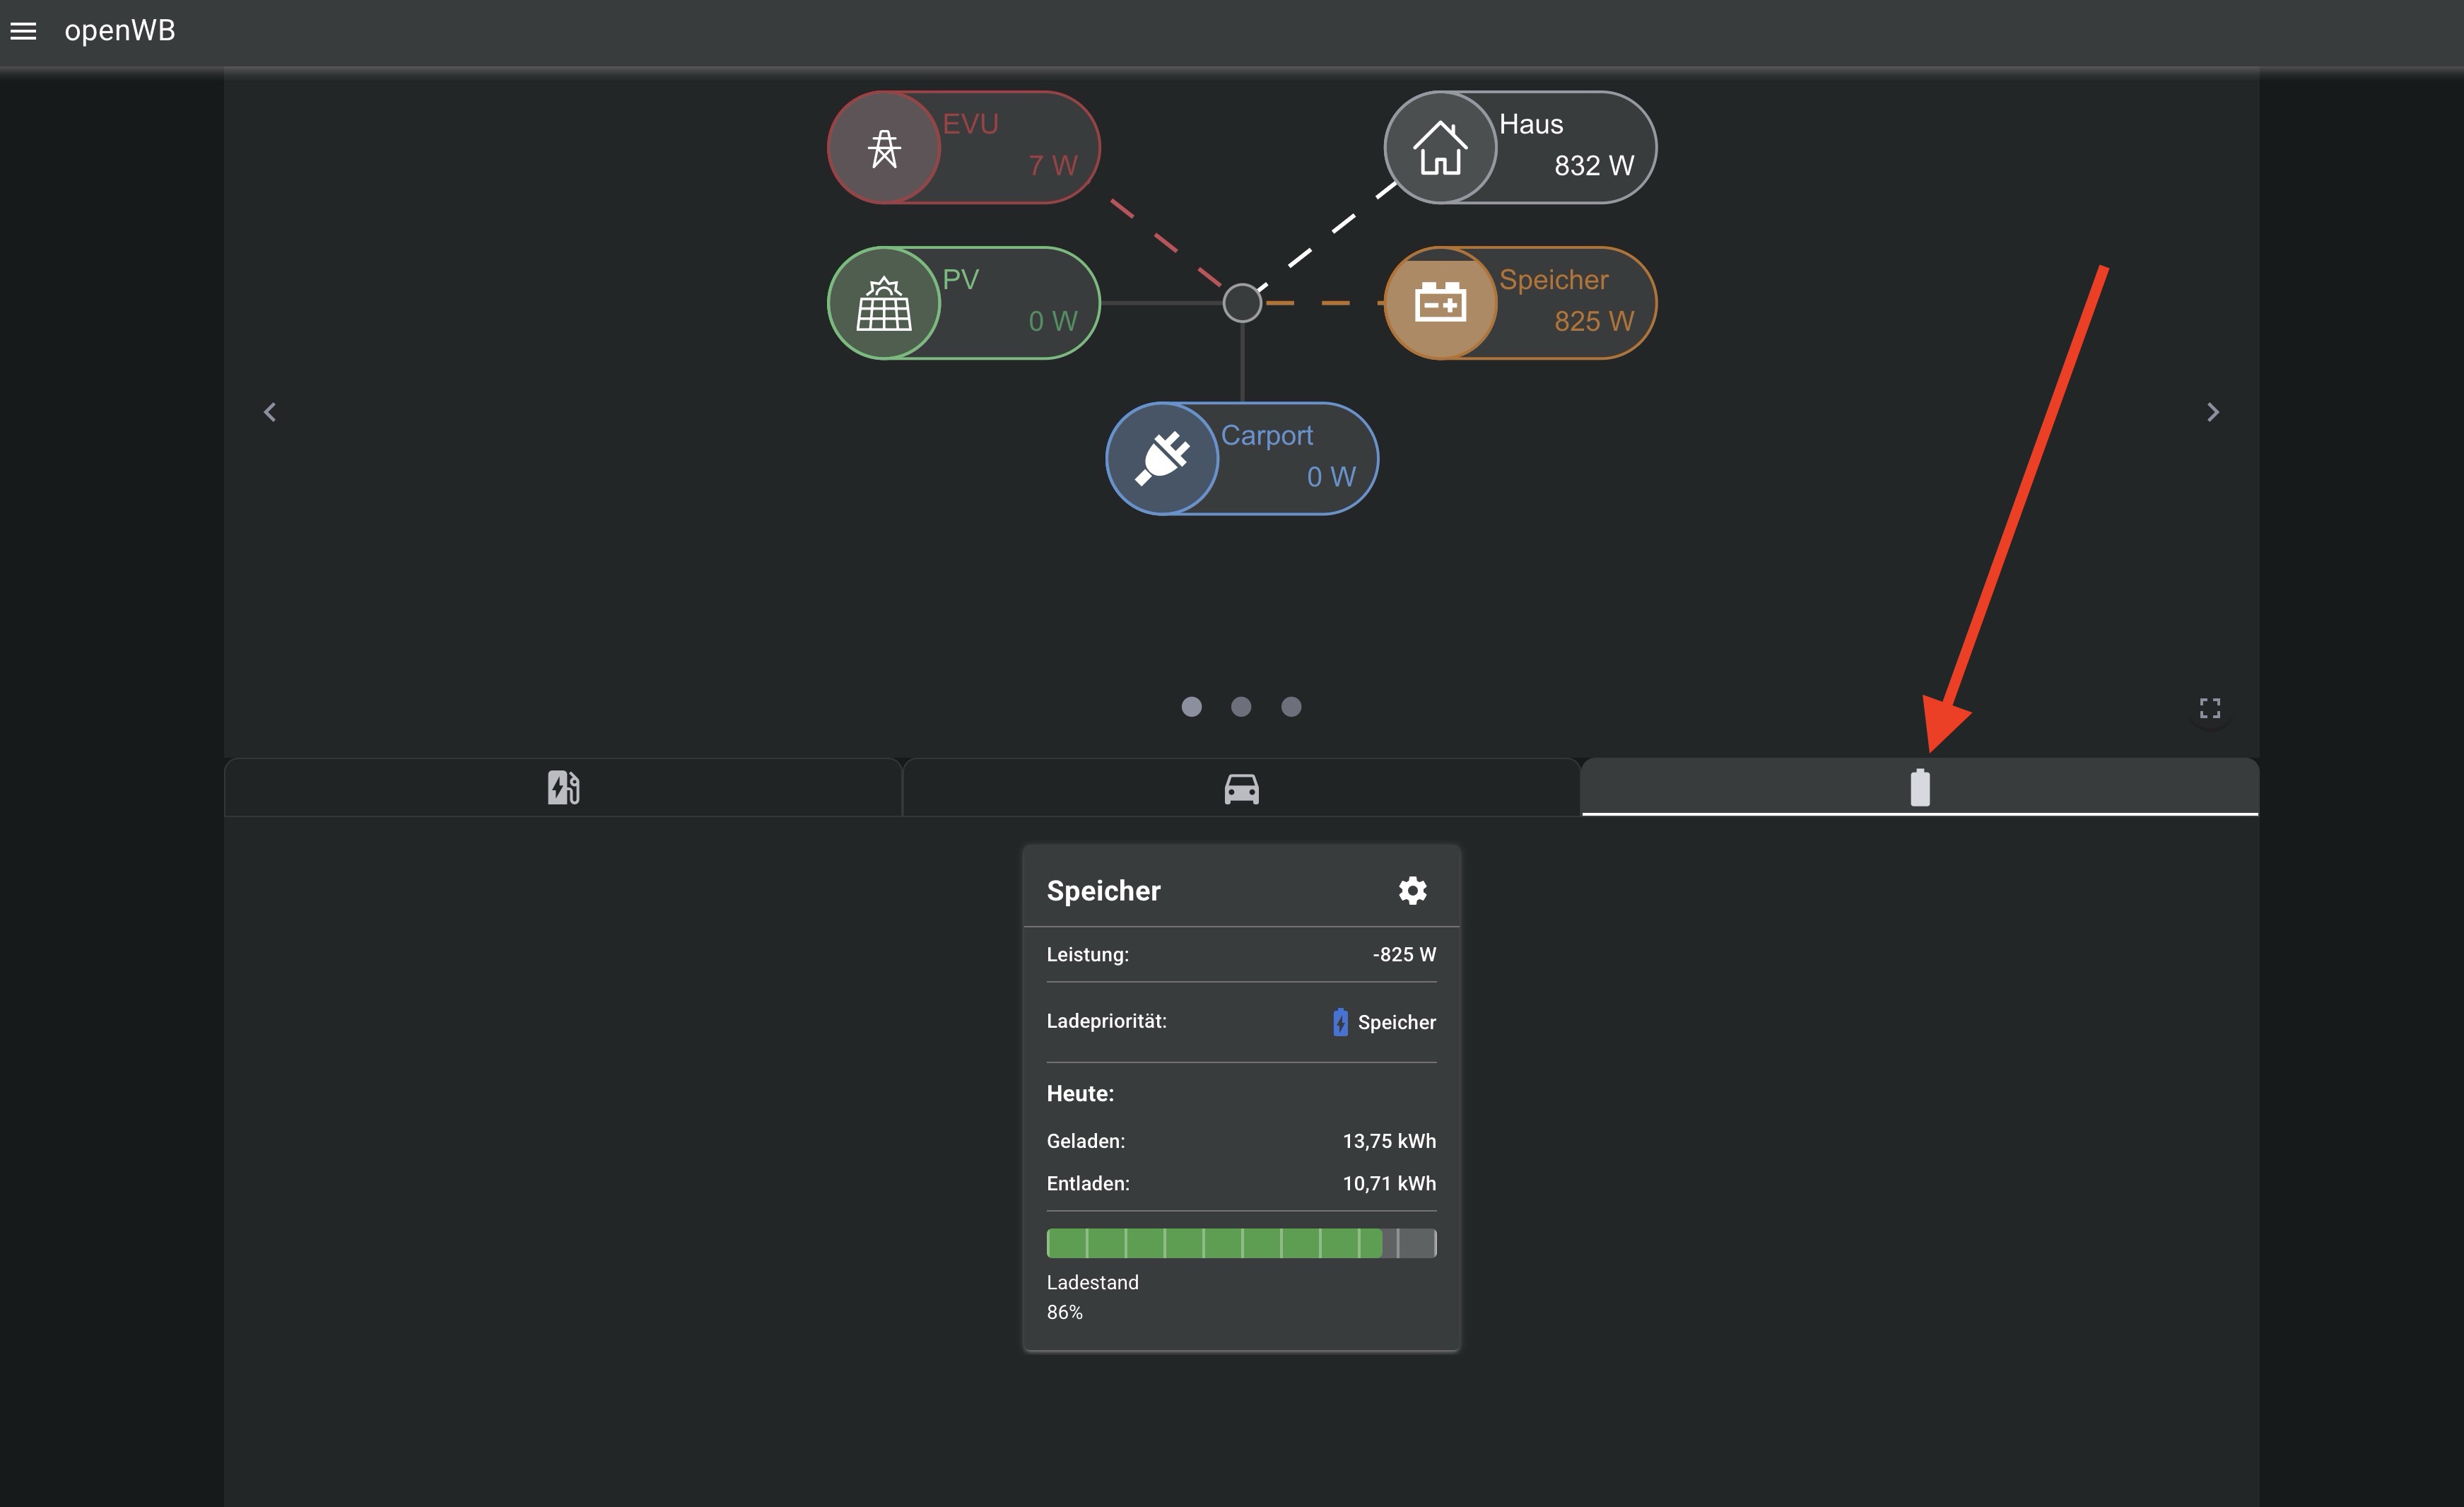
Task: Click the central flow diagram node circle
Action: tap(1242, 303)
